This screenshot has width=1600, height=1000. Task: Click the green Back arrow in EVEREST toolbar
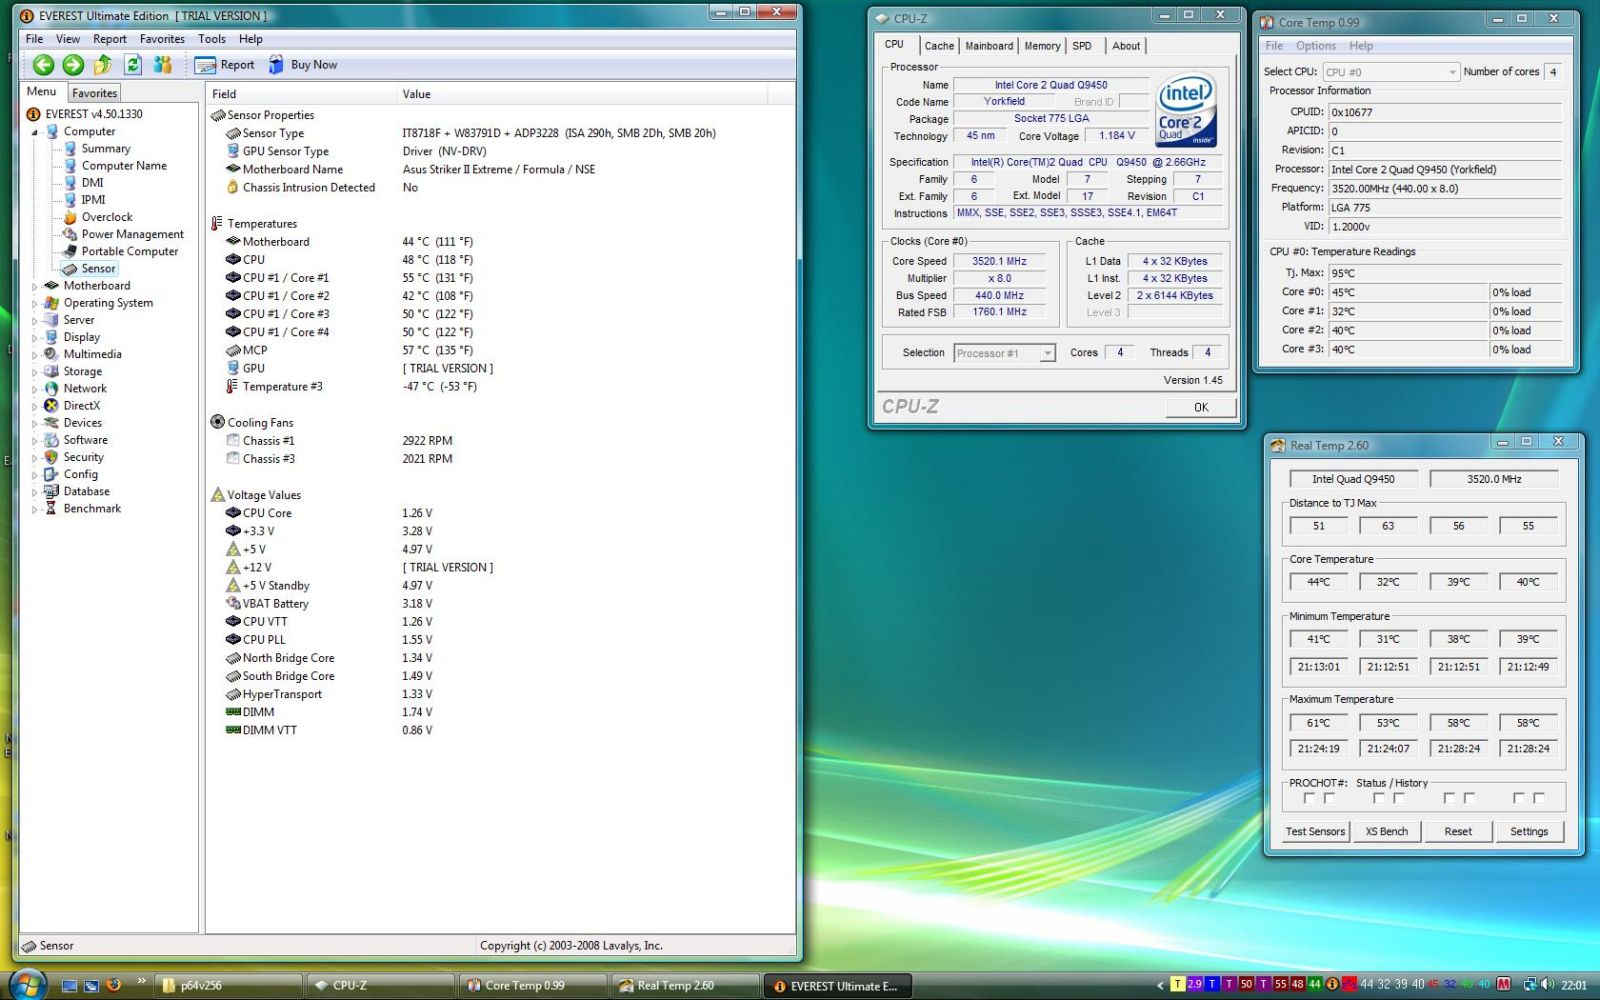[43, 65]
